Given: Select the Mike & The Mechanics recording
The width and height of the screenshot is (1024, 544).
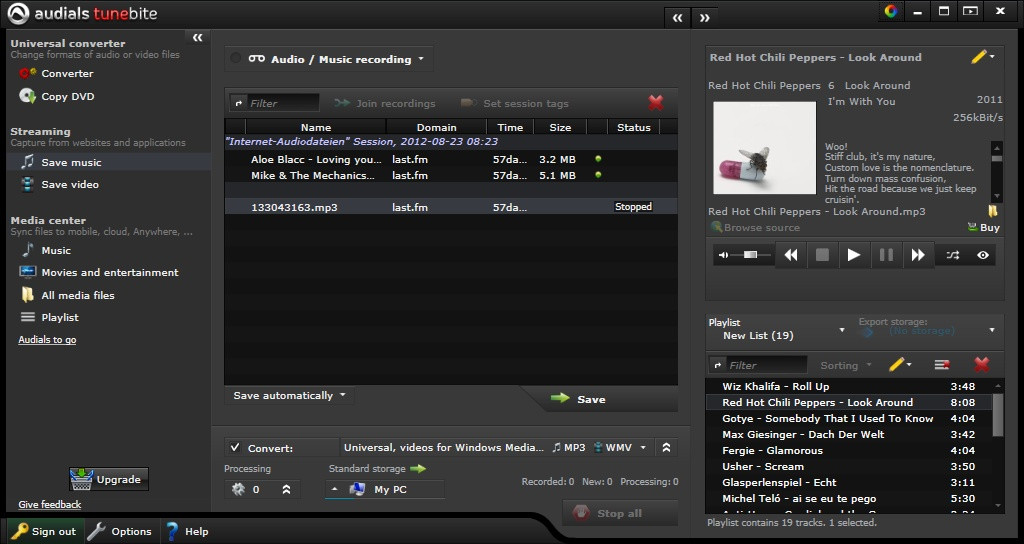Looking at the screenshot, I should [451, 175].
